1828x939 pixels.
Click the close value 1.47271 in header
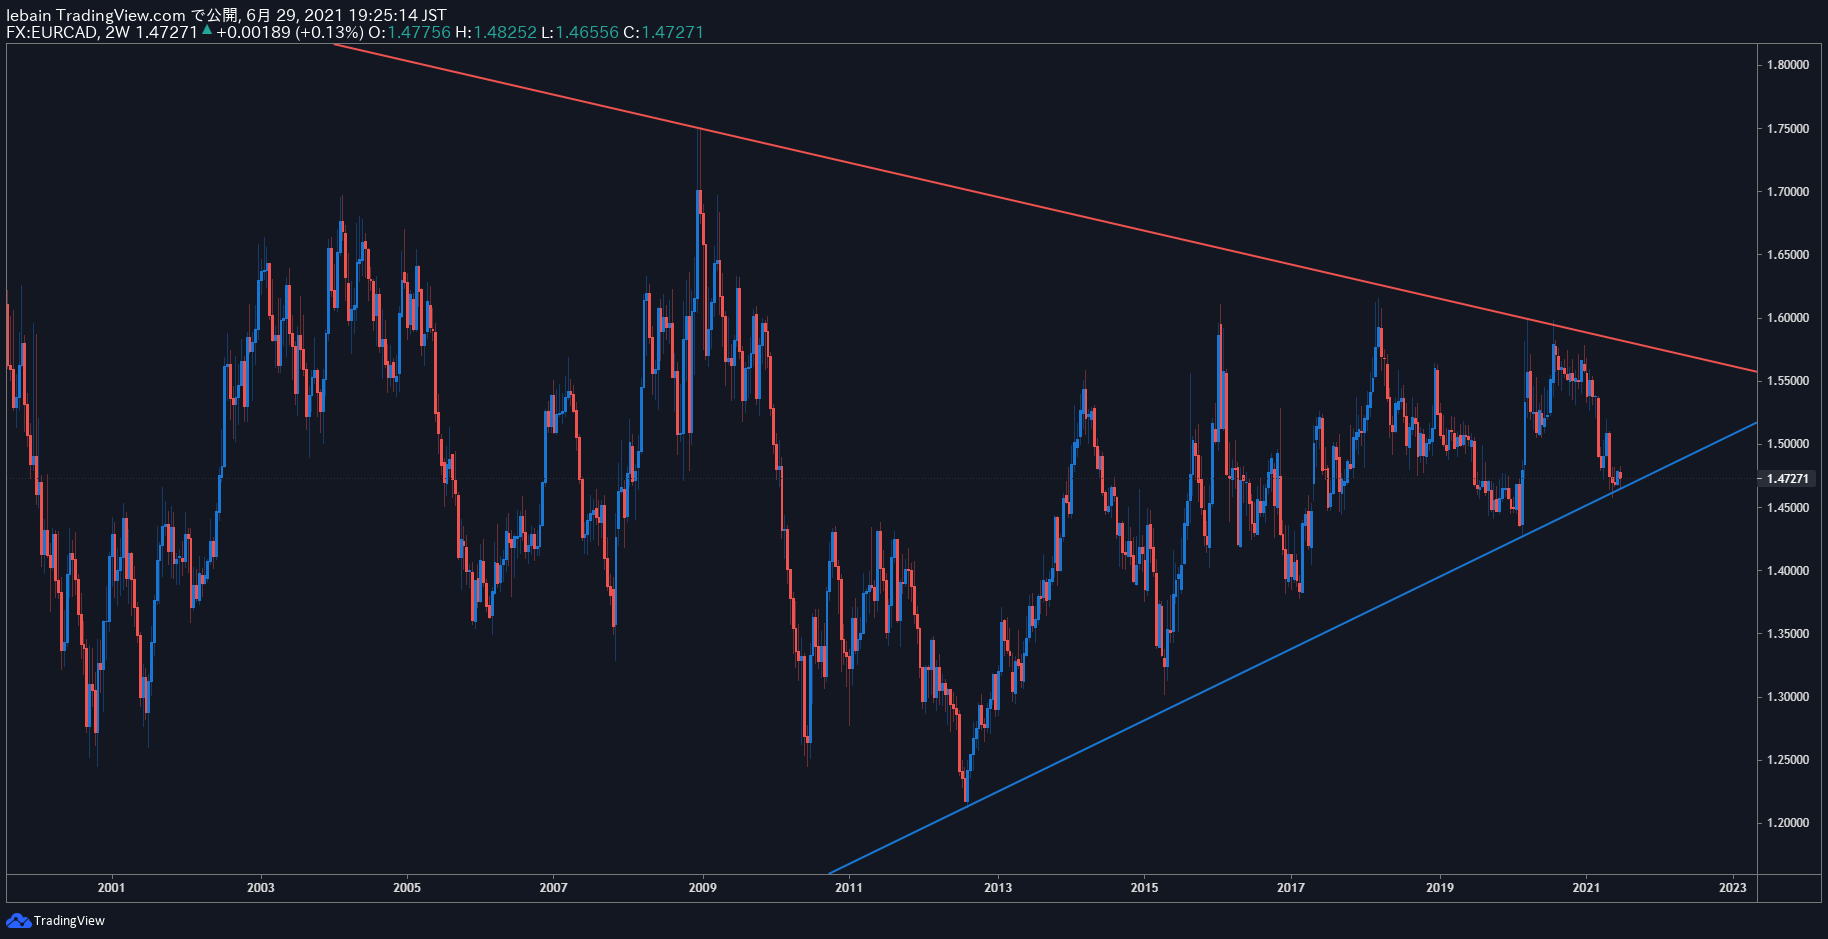click(672, 32)
